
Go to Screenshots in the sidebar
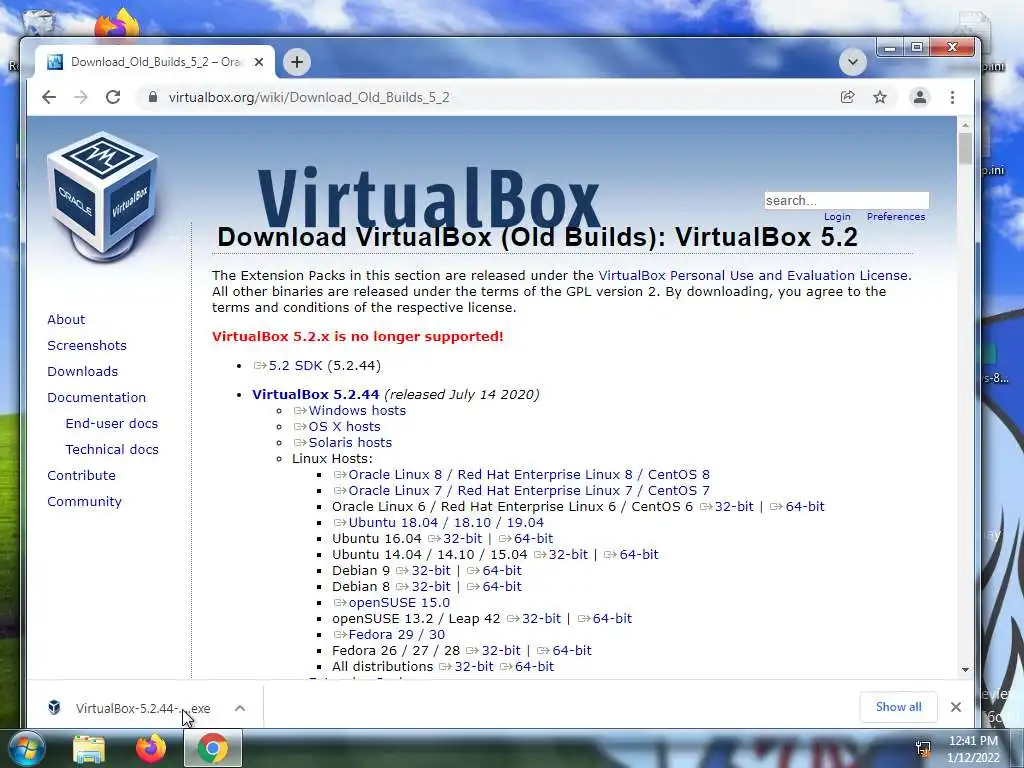[87, 345]
